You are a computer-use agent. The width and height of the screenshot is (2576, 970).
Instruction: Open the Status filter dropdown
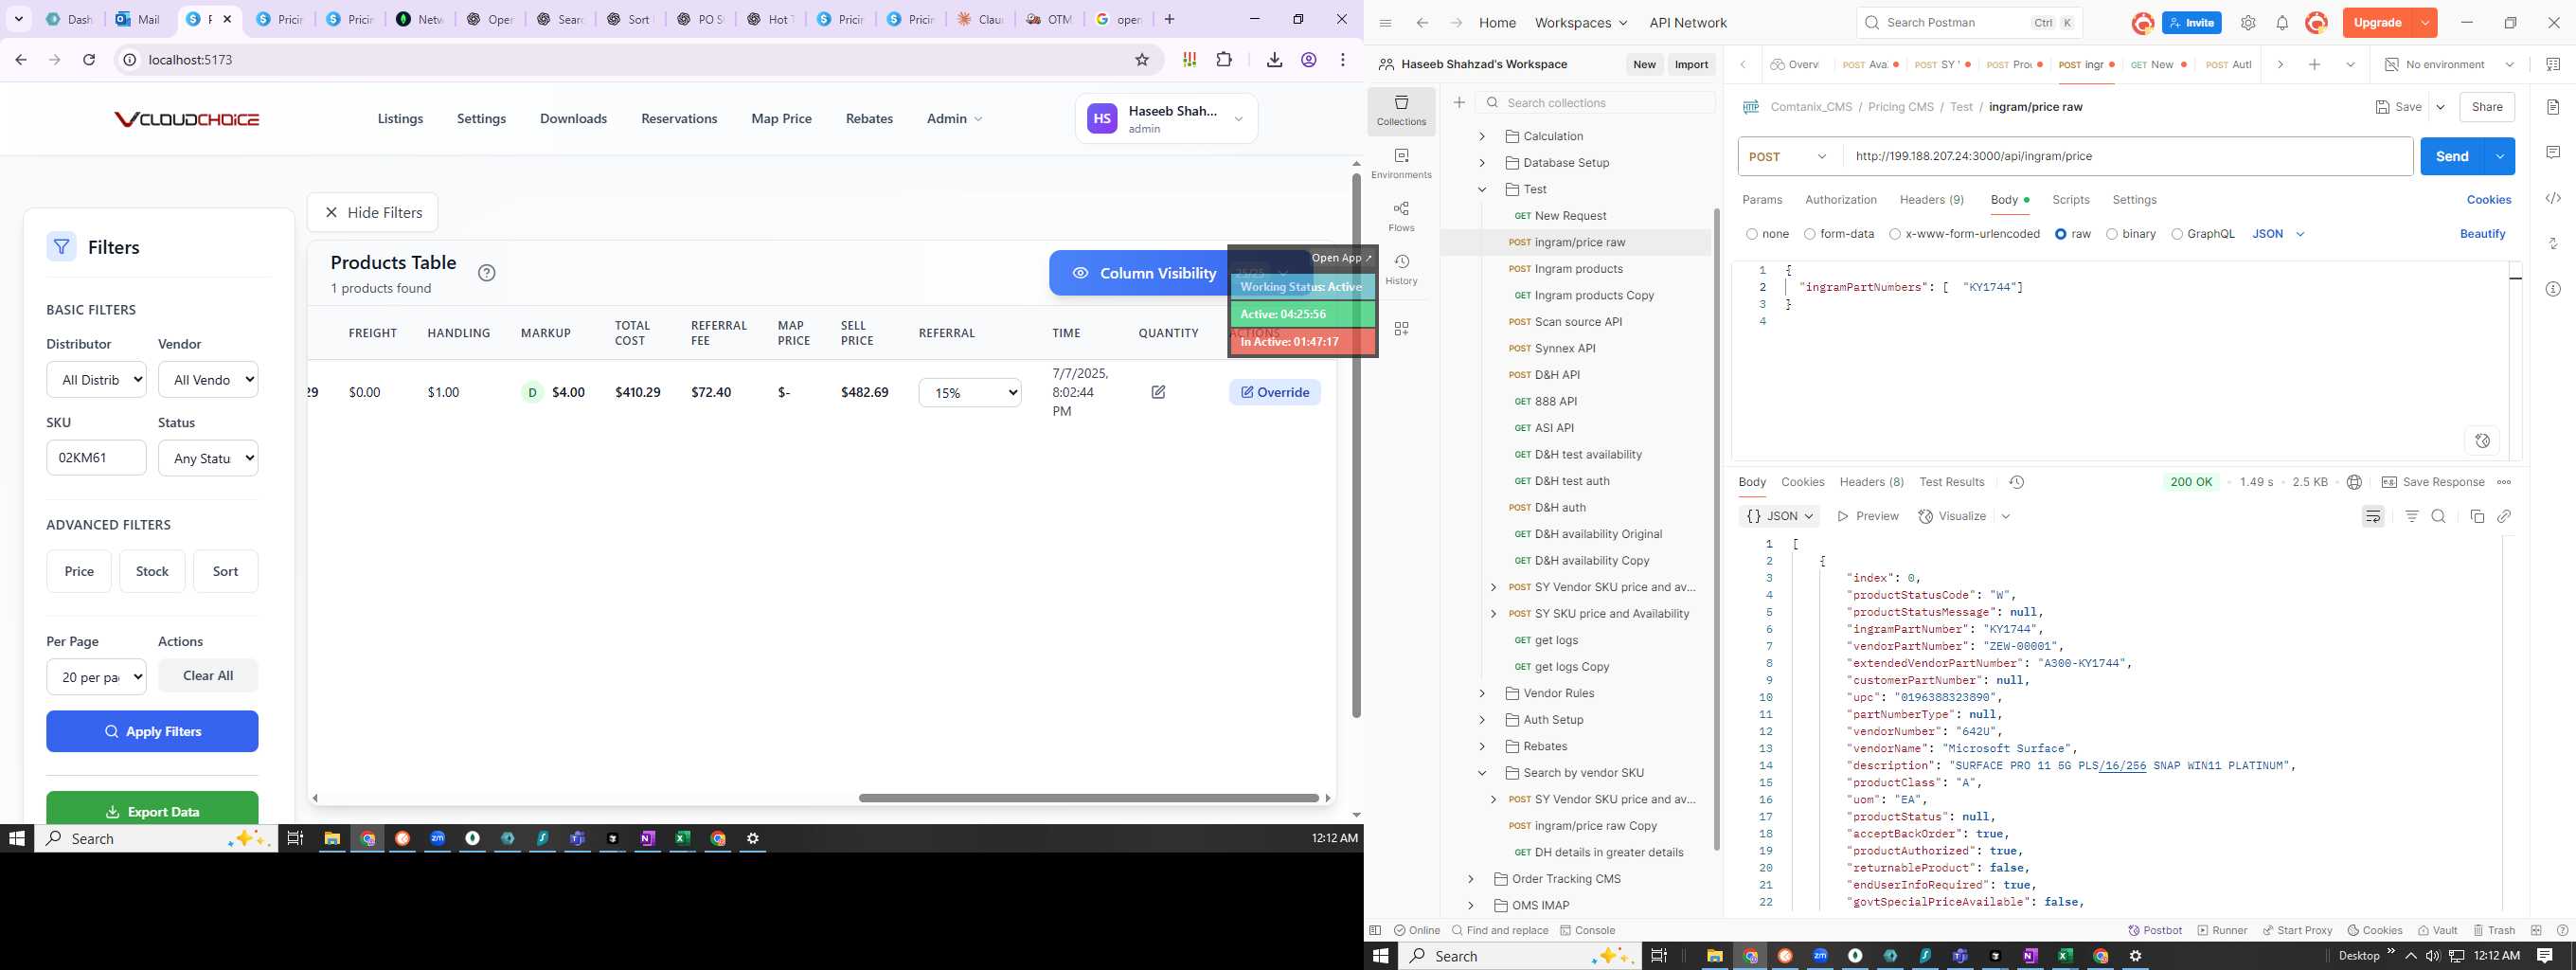pyautogui.click(x=208, y=458)
